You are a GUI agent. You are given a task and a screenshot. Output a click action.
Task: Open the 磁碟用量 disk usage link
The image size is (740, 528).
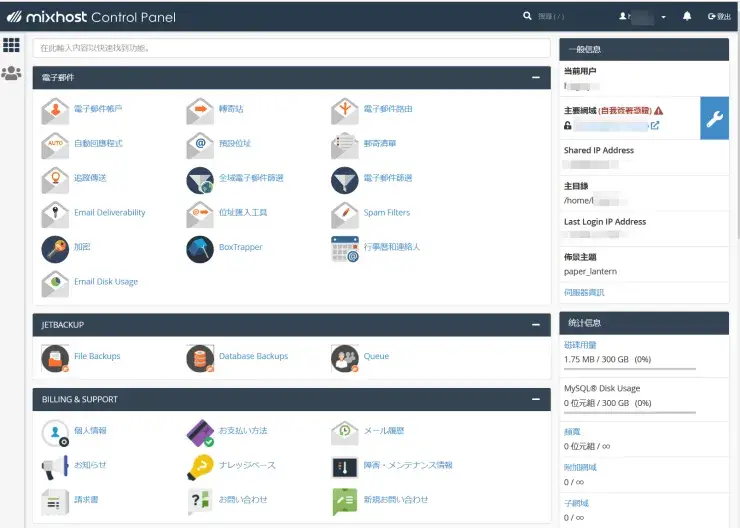[580, 345]
